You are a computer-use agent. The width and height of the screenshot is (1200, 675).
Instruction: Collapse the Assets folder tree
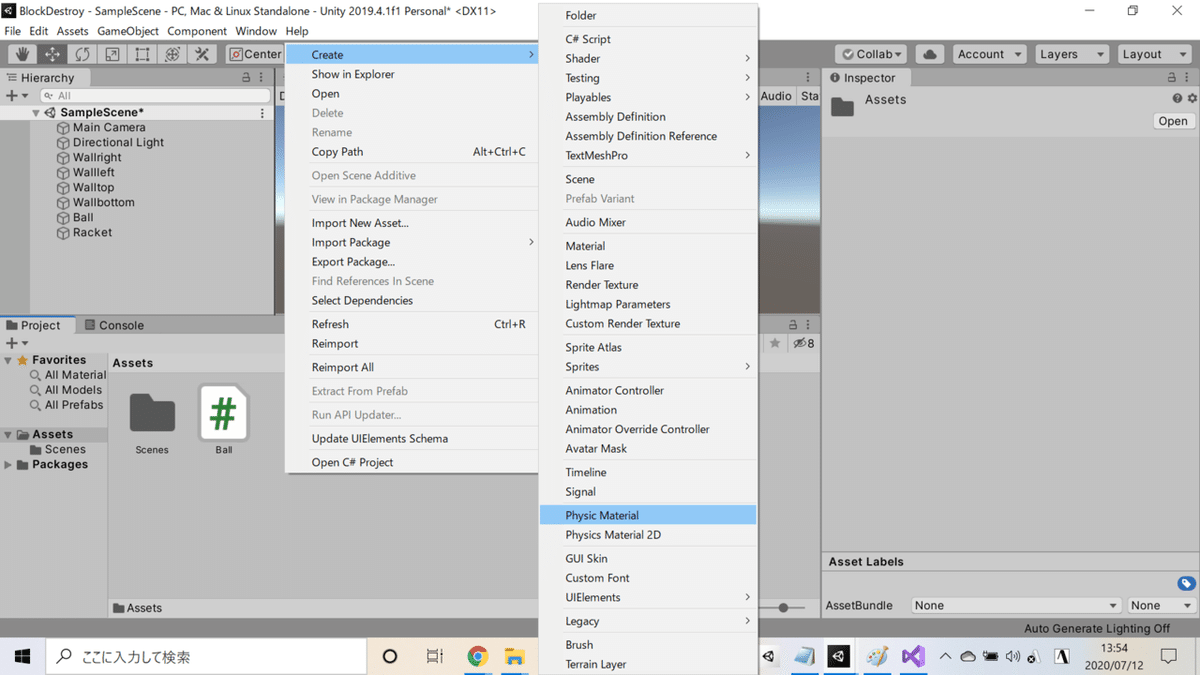pyautogui.click(x=8, y=435)
